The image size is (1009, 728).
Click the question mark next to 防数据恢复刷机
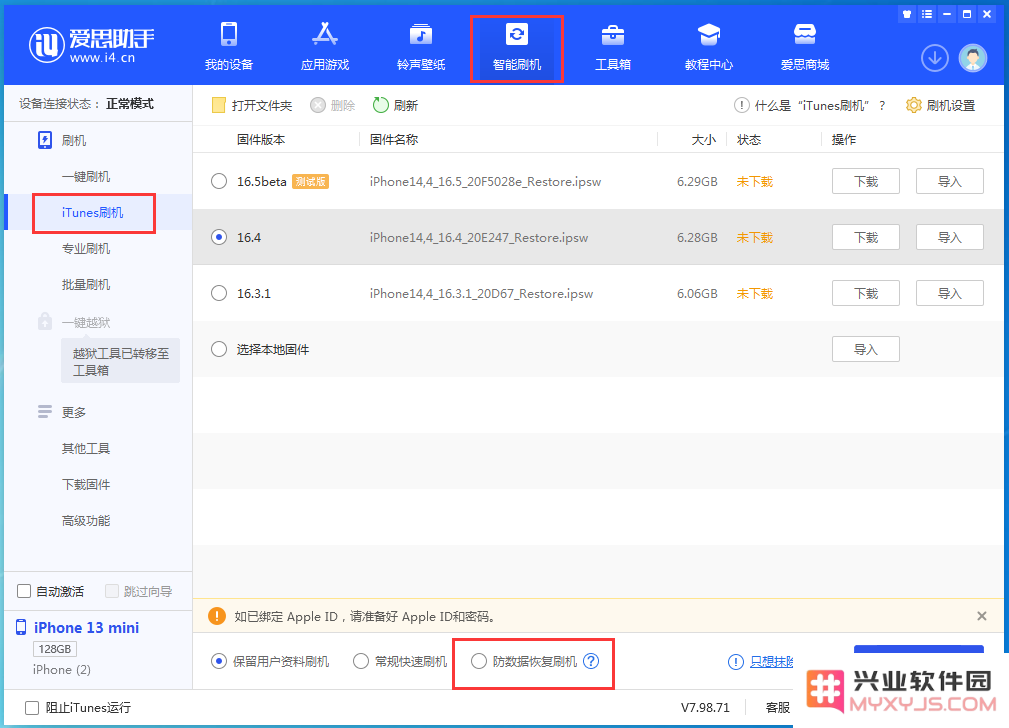click(x=591, y=661)
